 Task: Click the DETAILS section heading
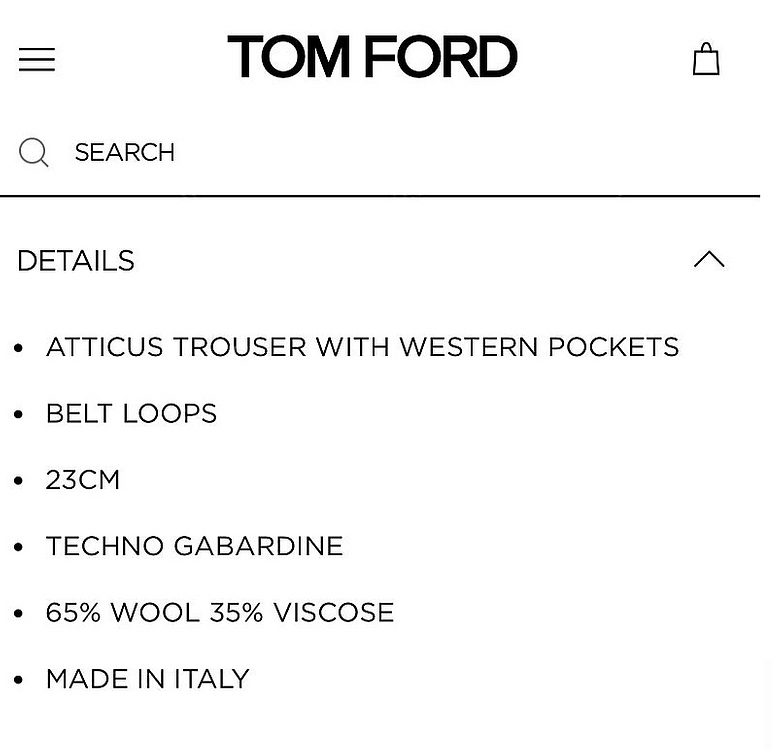pos(76,261)
